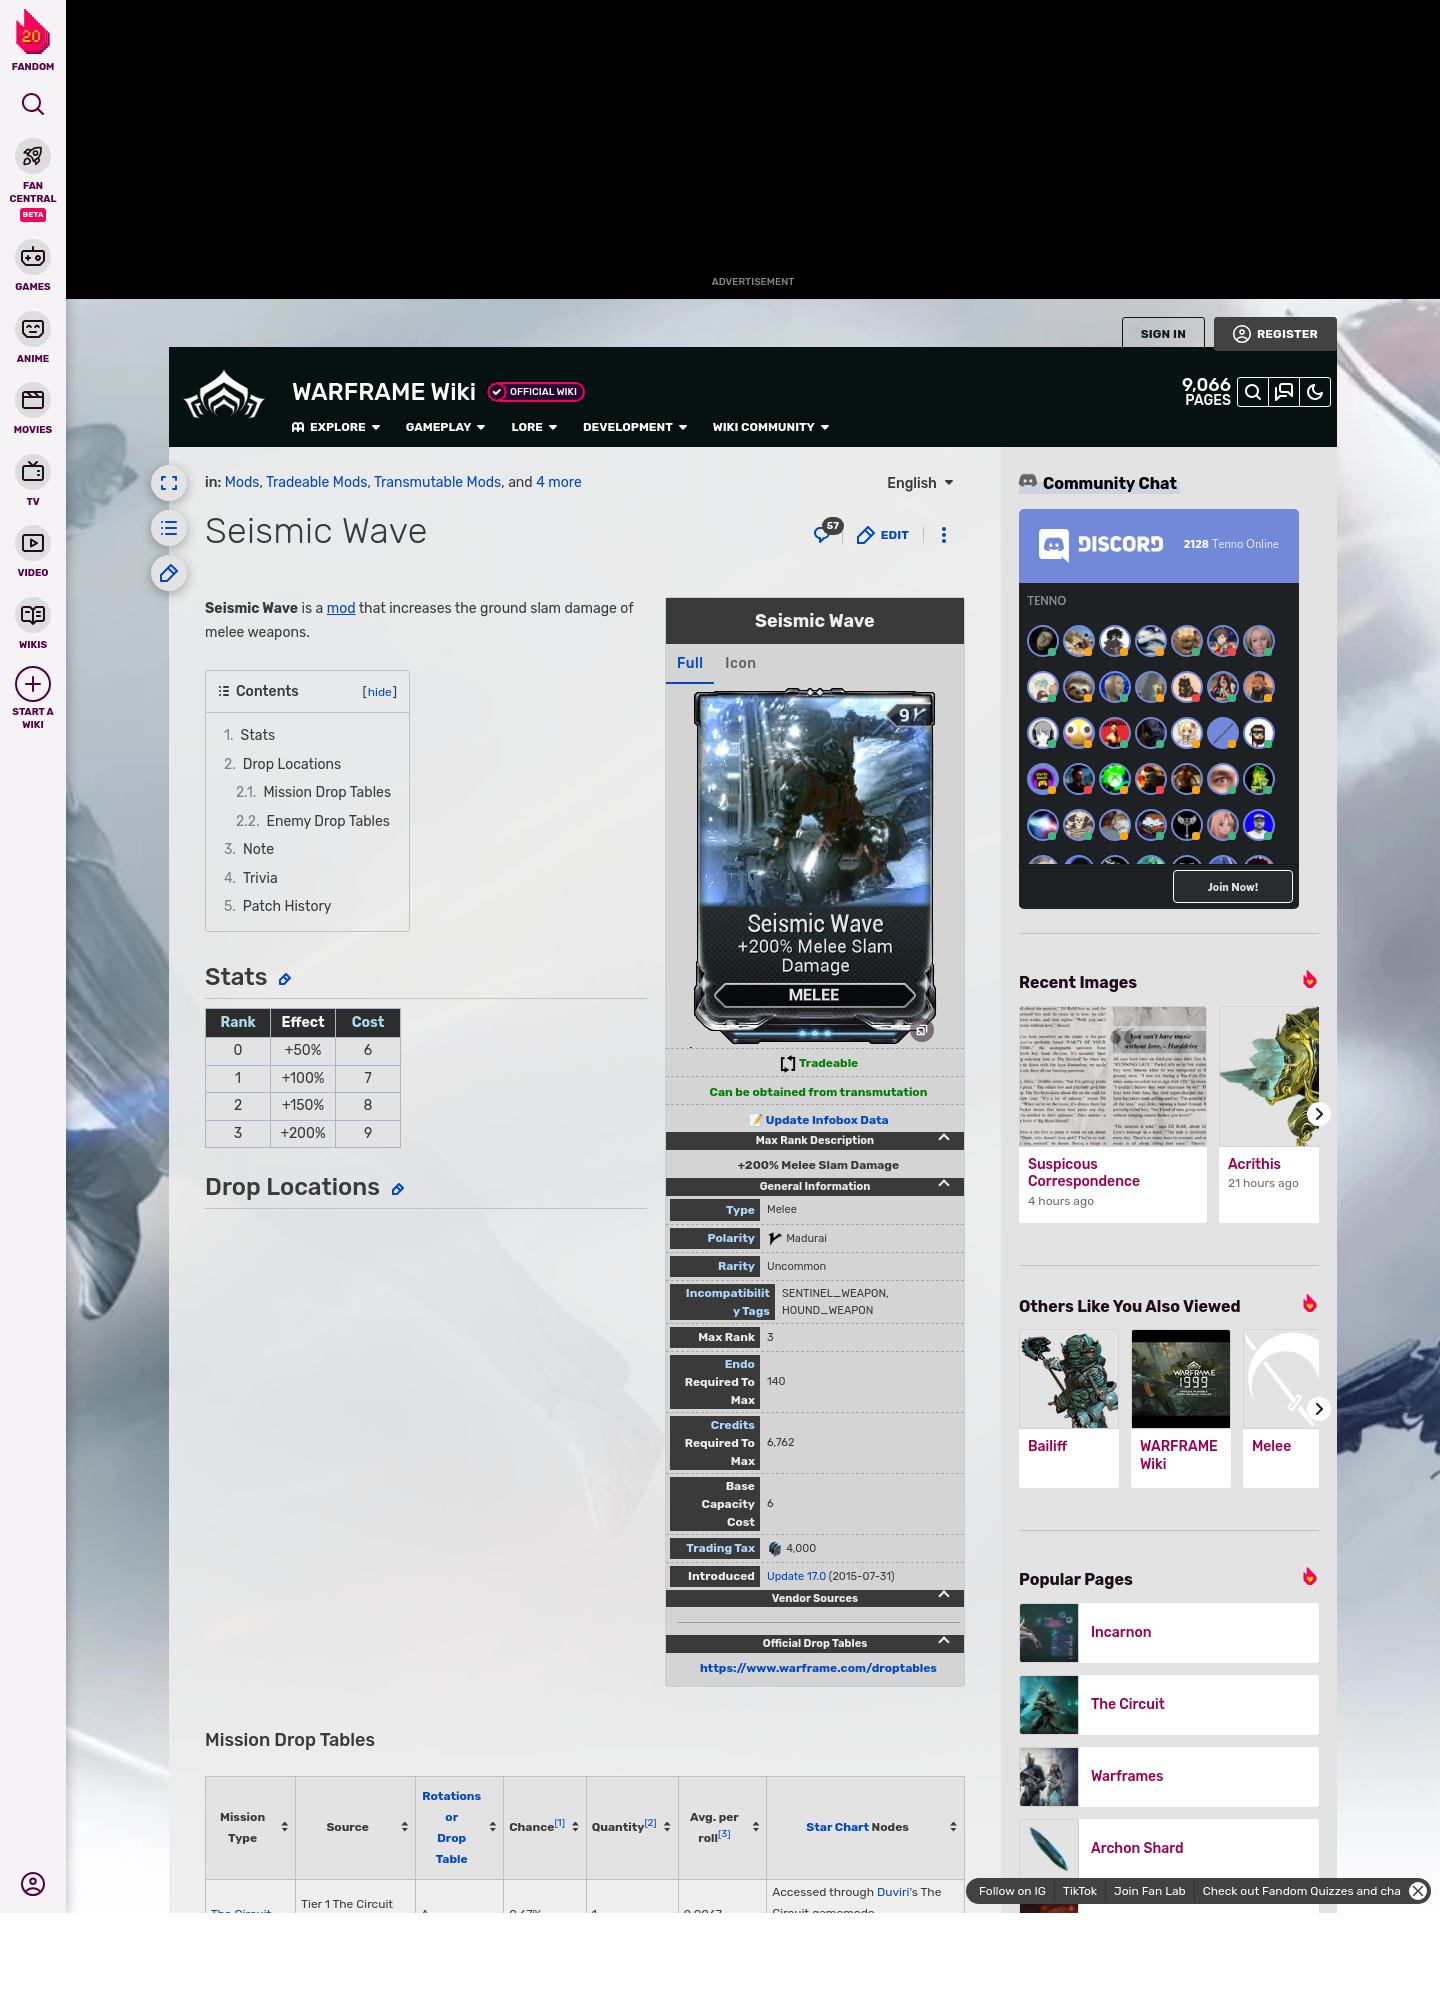1440x2000 pixels.
Task: Open the Anime sidebar icon
Action: pos(33,329)
